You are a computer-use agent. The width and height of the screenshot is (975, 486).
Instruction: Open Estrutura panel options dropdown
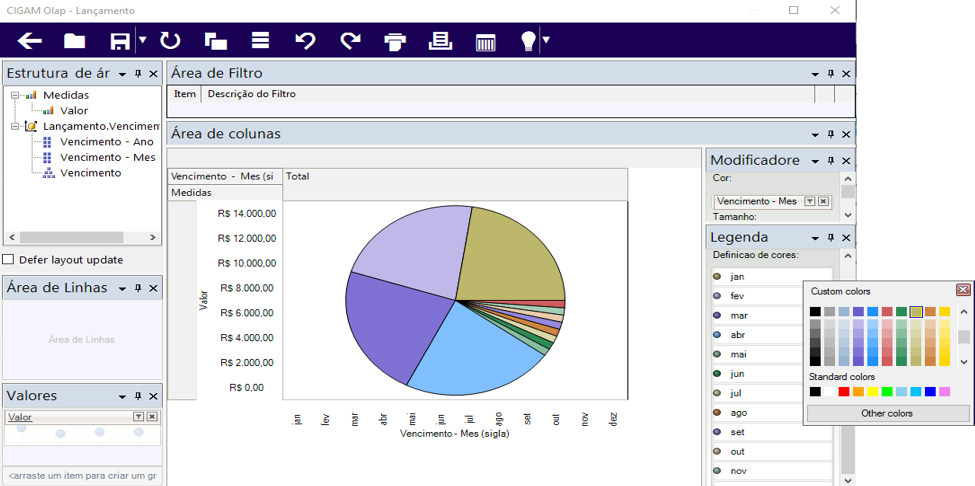point(122,74)
